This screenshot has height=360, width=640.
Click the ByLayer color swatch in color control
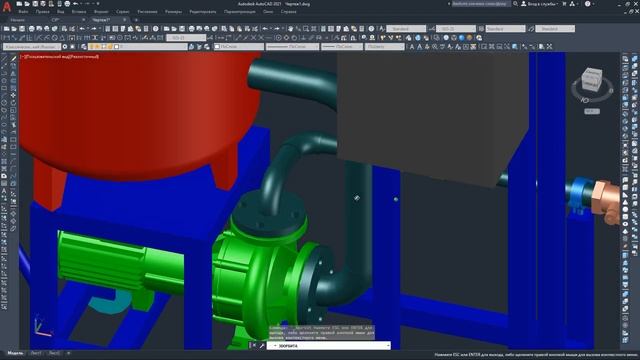tap(217, 47)
